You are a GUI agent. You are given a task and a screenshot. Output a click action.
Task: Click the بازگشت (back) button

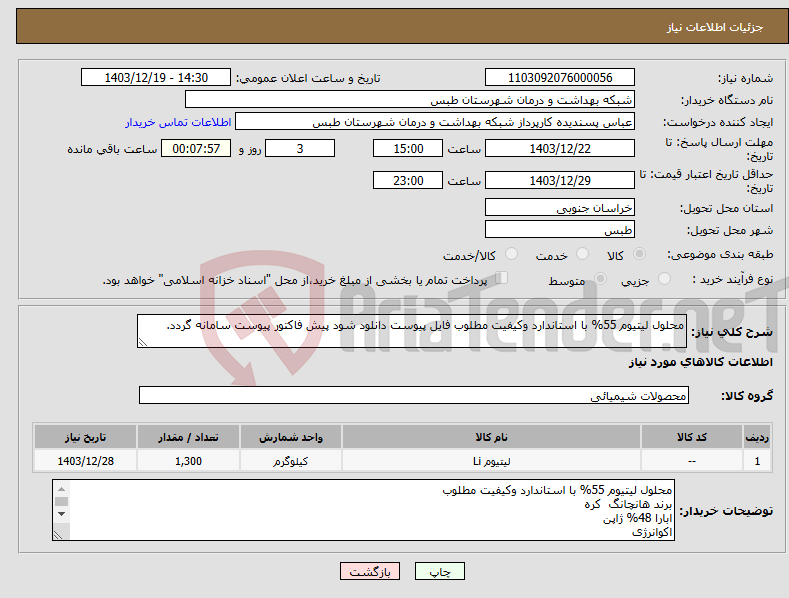(370, 571)
